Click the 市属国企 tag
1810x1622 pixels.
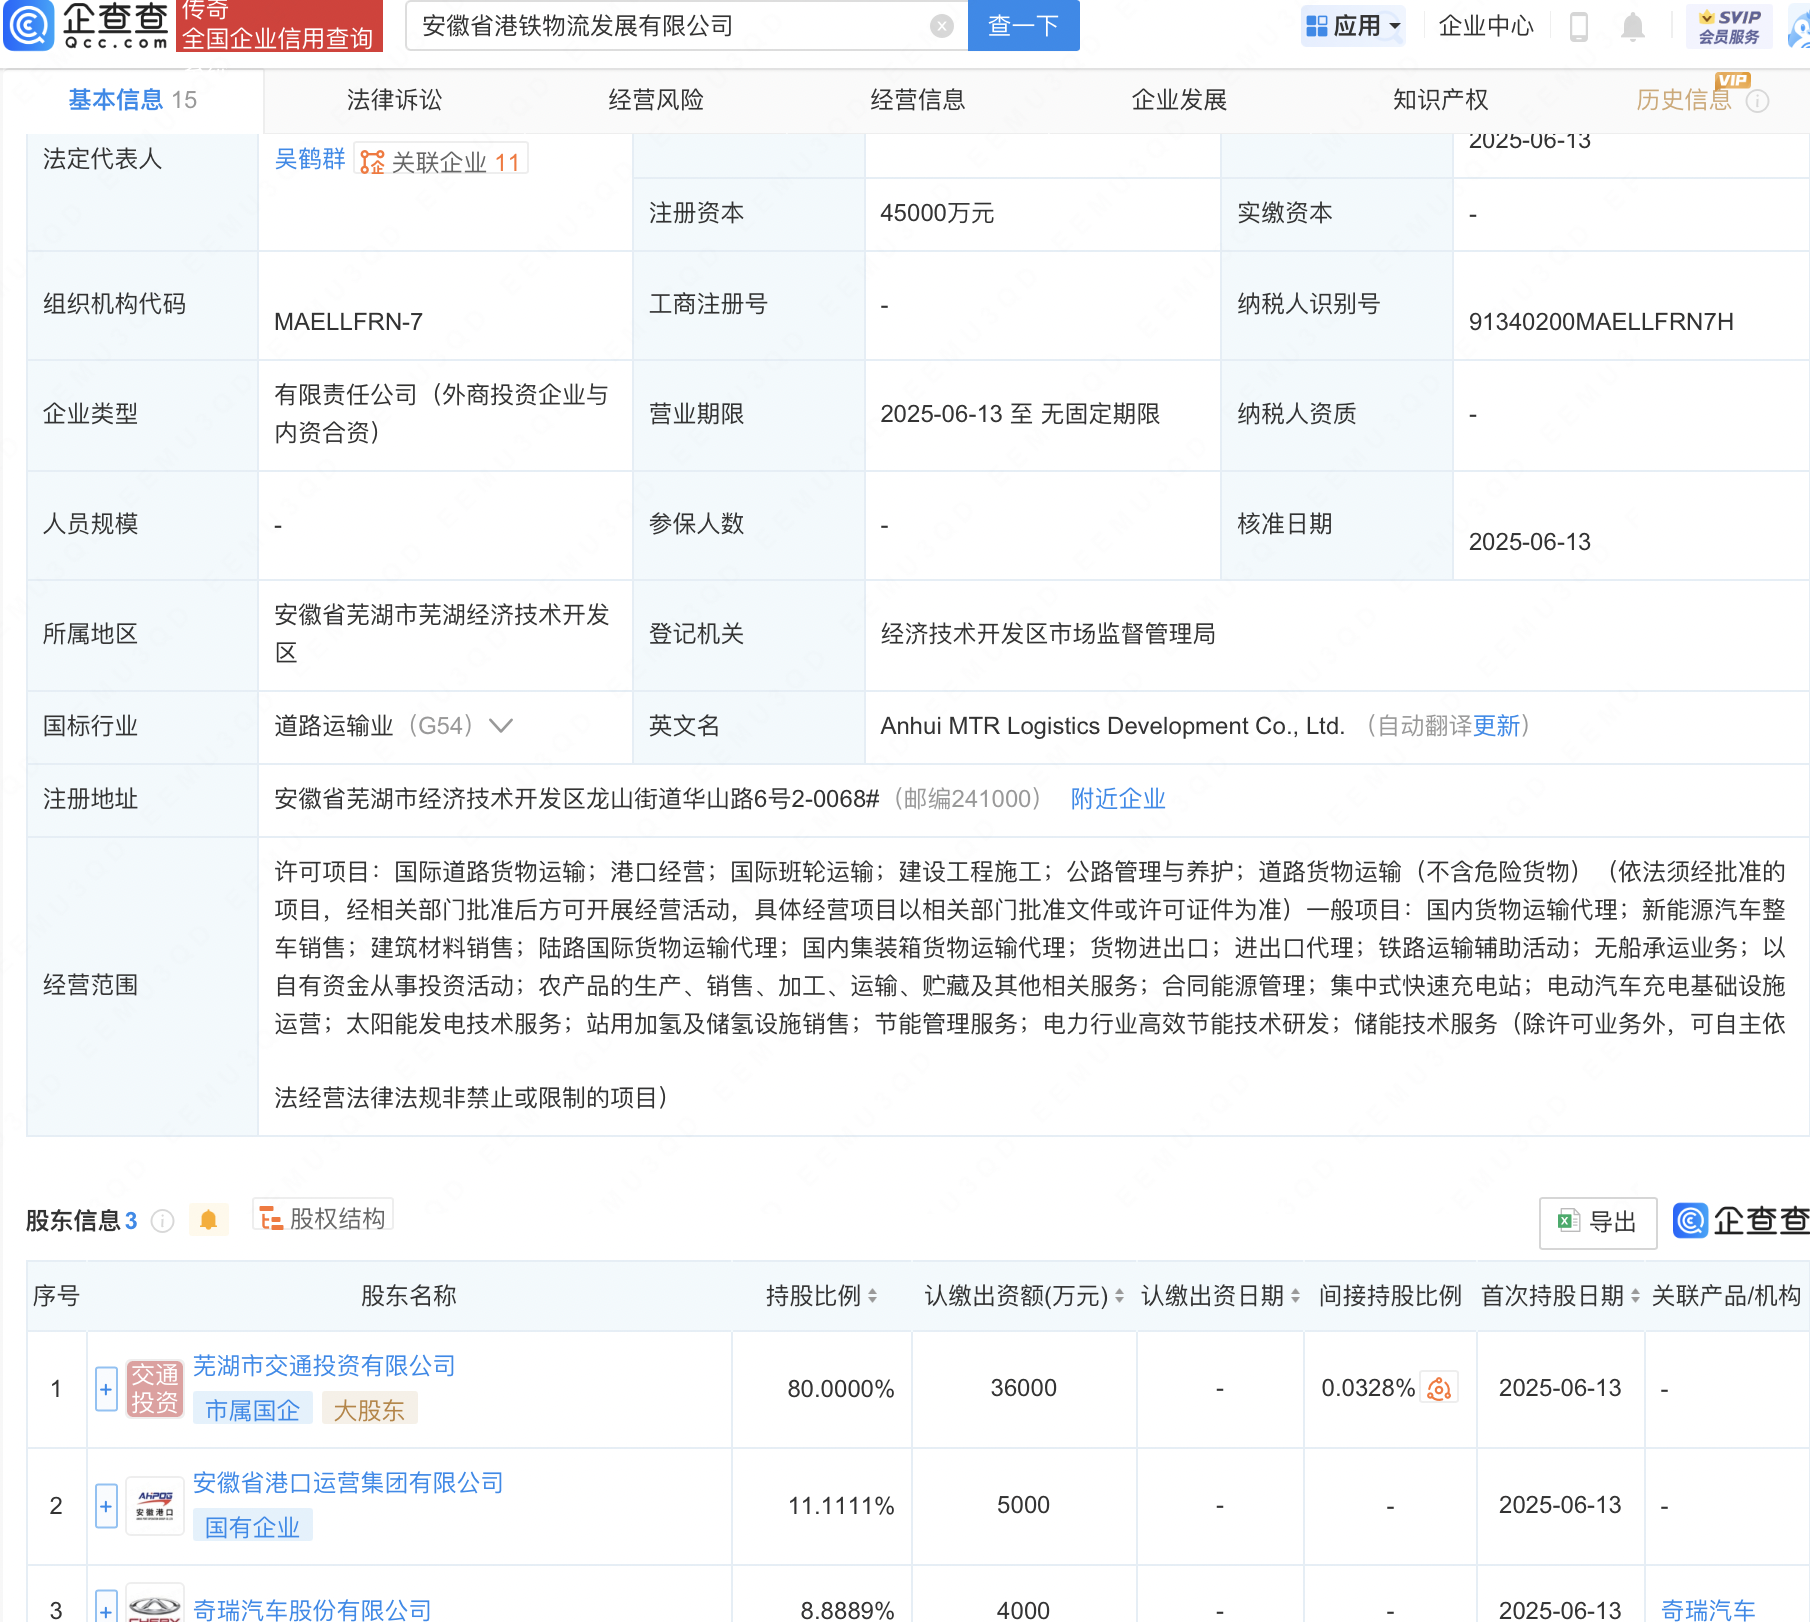coord(252,1410)
